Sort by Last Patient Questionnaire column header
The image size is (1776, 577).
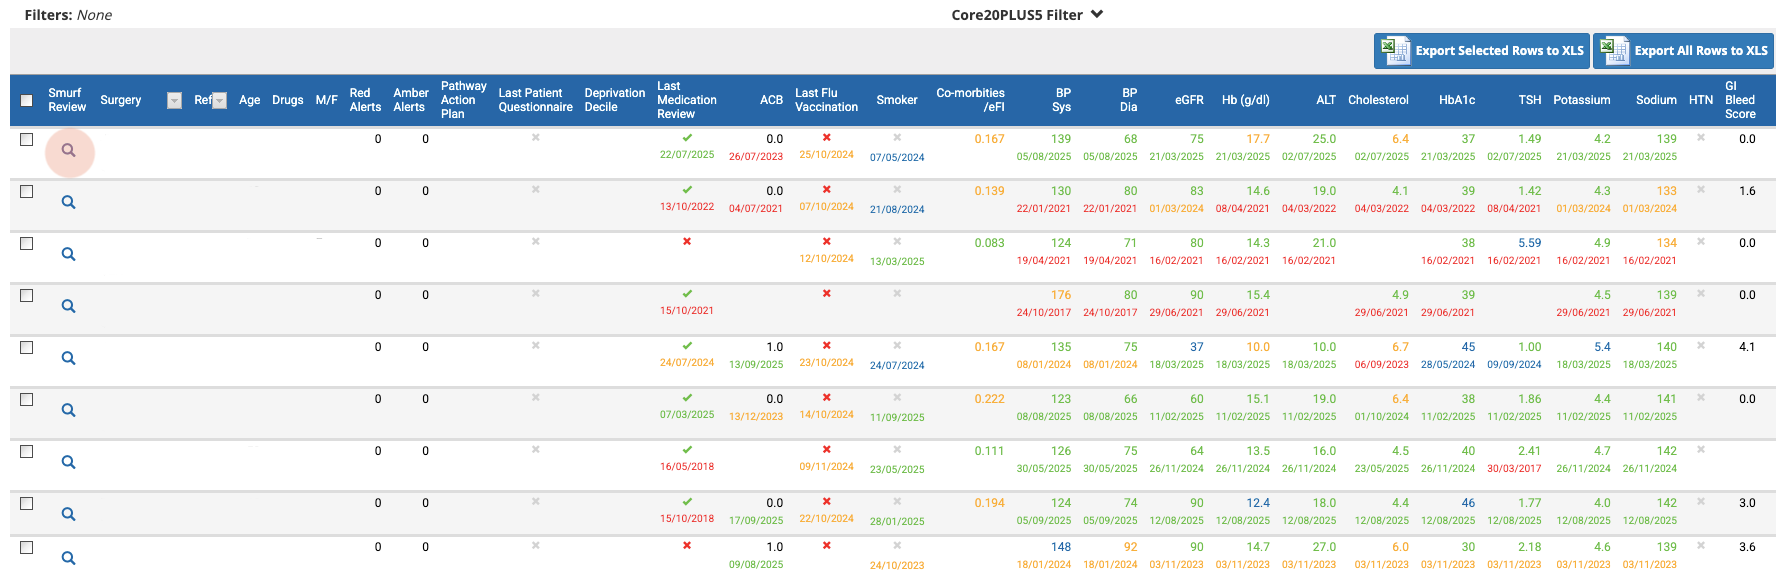(x=535, y=100)
